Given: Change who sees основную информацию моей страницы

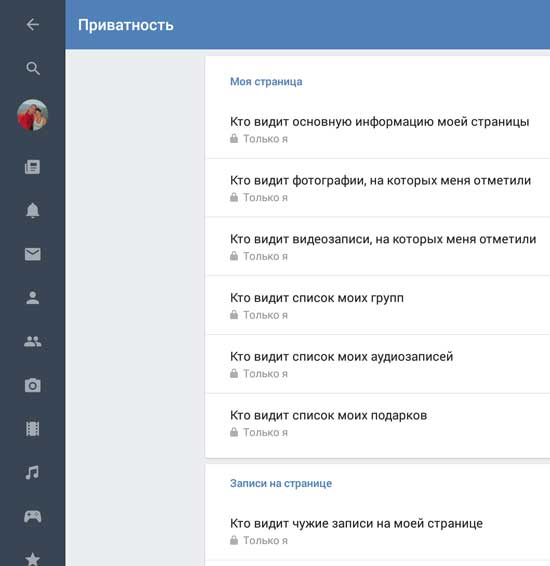Looking at the screenshot, I should 377,129.
